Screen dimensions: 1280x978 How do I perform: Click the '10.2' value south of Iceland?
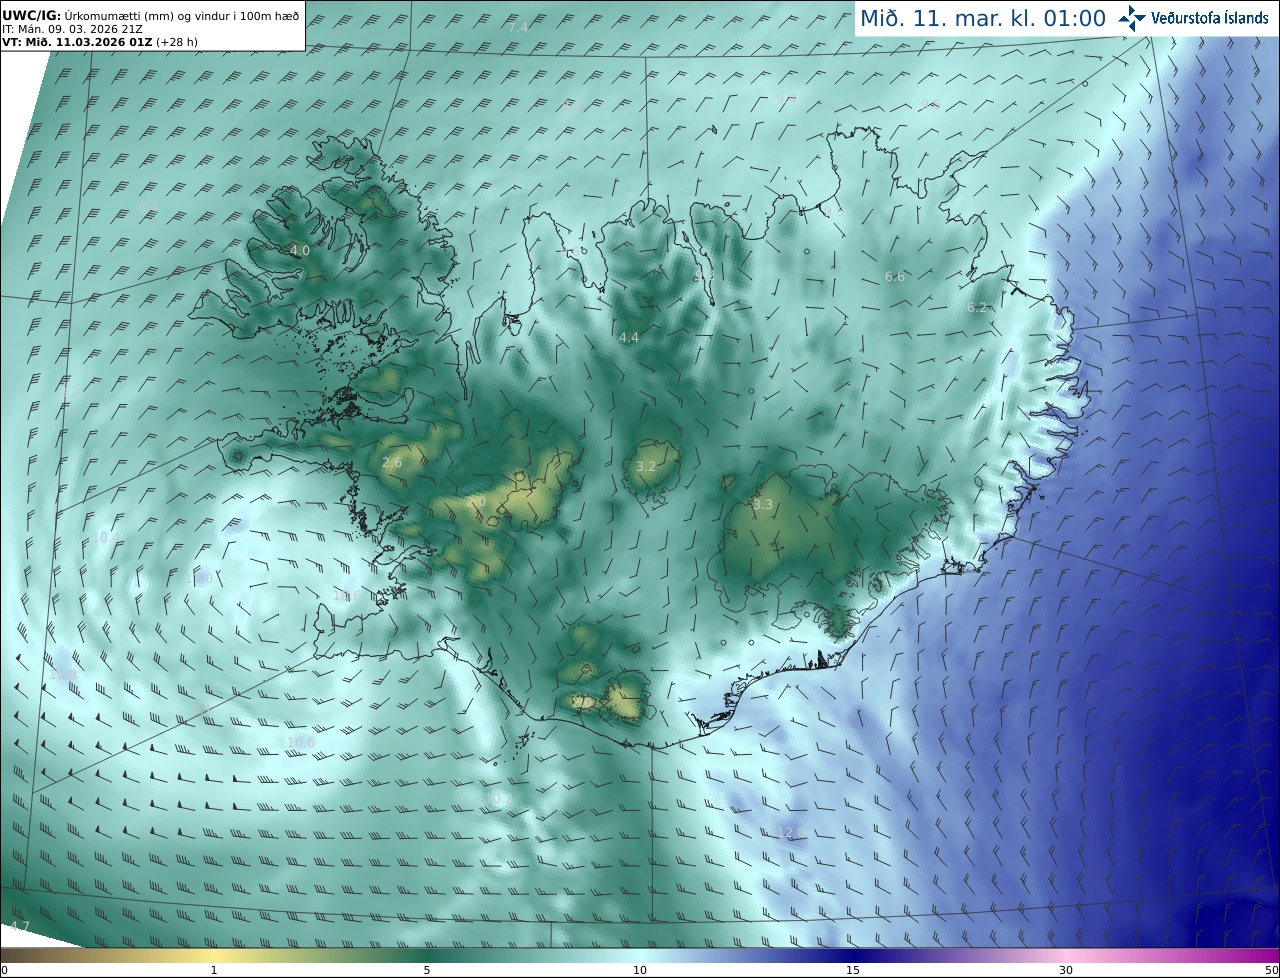point(497,798)
